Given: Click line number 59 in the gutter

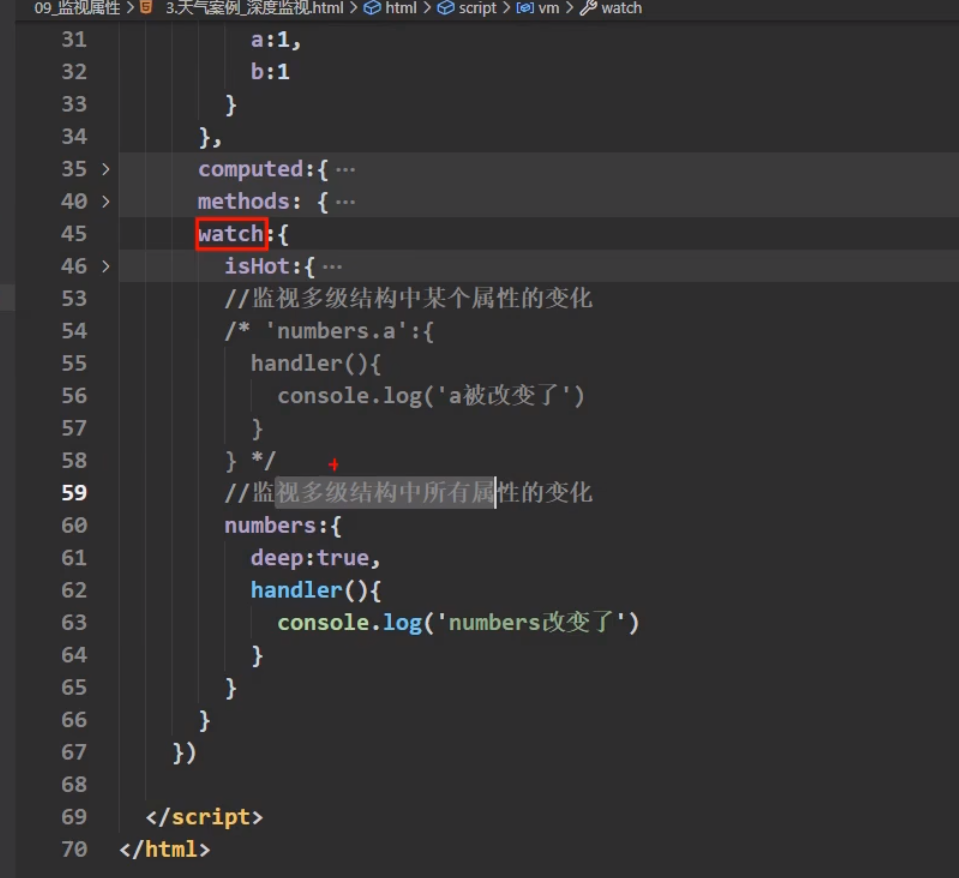Looking at the screenshot, I should click(74, 493).
